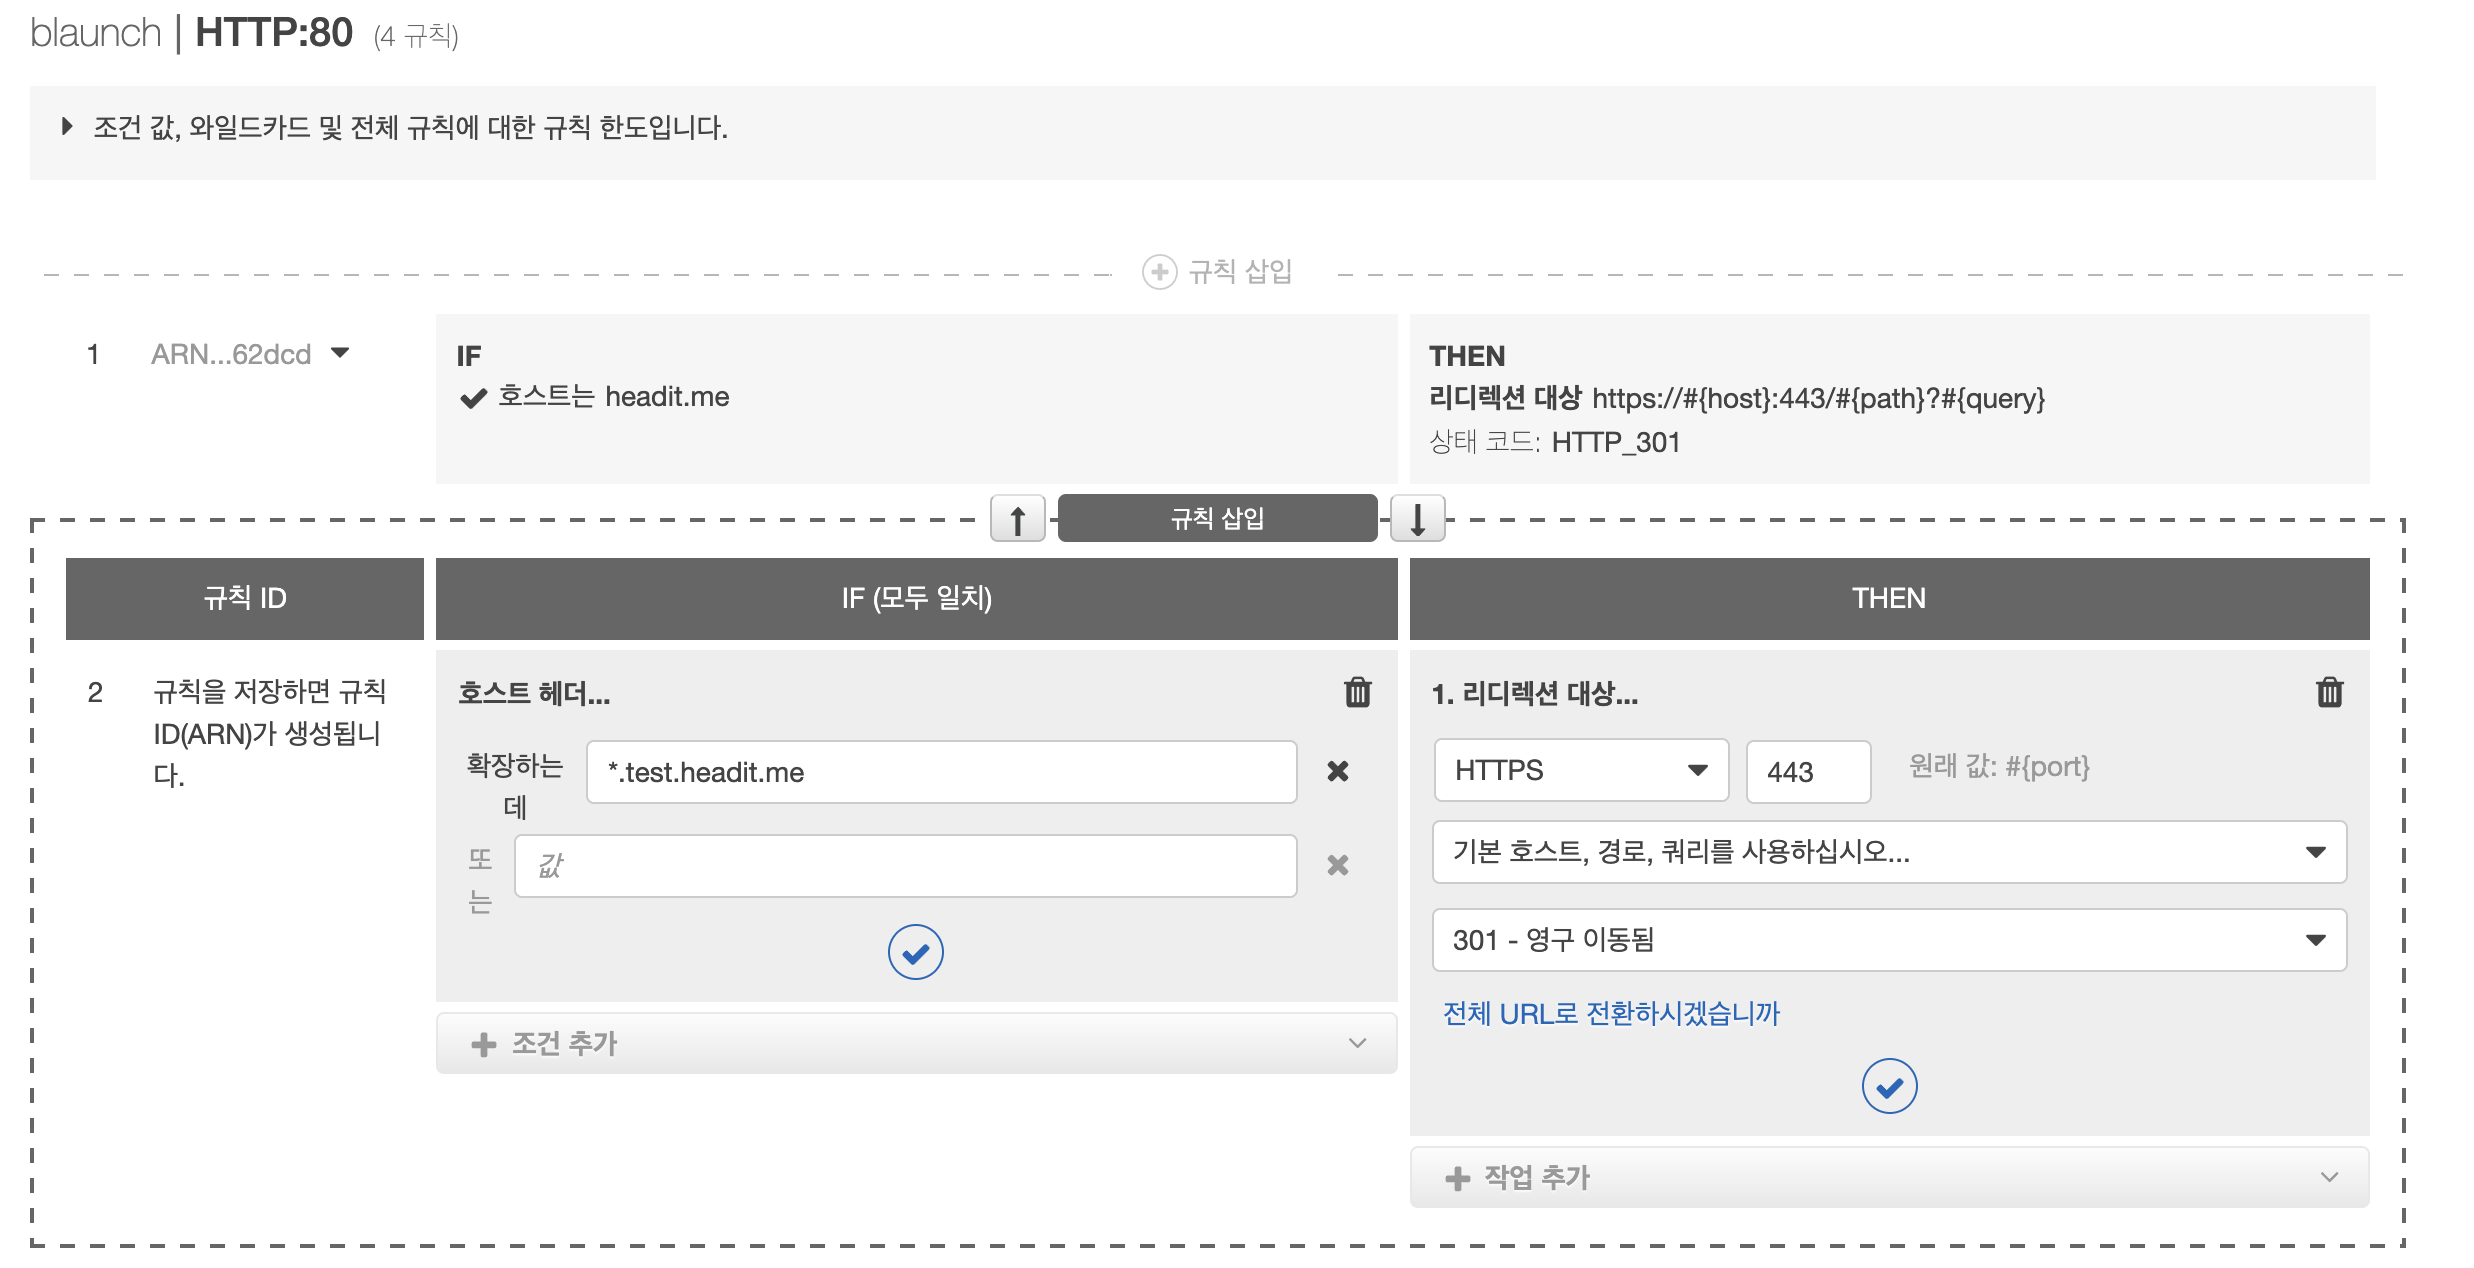Confirm host header condition with blue checkmark
This screenshot has width=2474, height=1268.
click(x=915, y=952)
